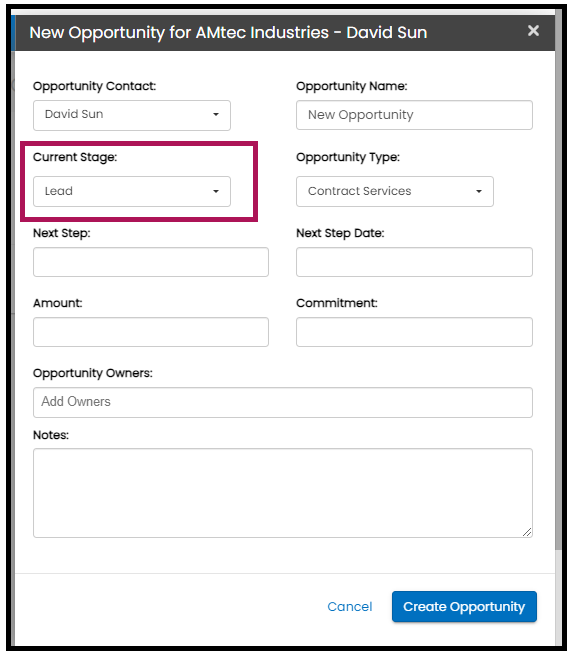The image size is (569, 654).
Task: Click into the Amount field
Action: pyautogui.click(x=151, y=332)
